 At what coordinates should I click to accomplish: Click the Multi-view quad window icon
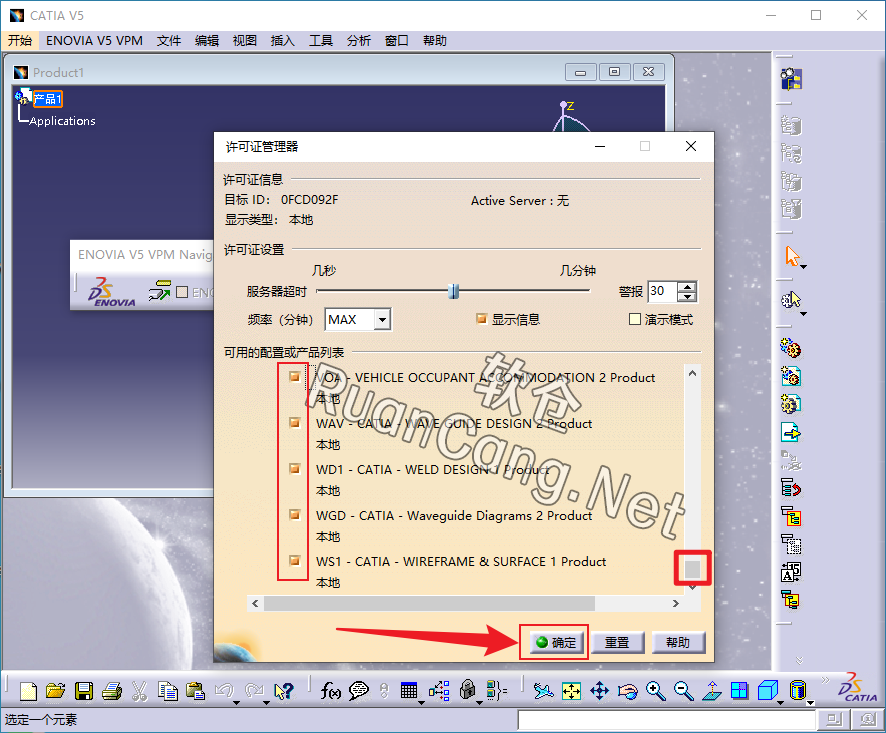[739, 691]
